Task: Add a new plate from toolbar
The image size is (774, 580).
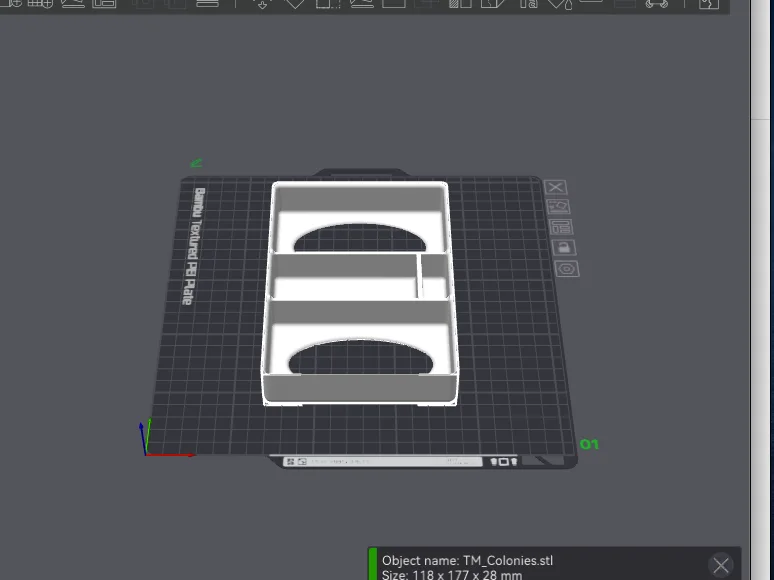Action: pos(40,3)
